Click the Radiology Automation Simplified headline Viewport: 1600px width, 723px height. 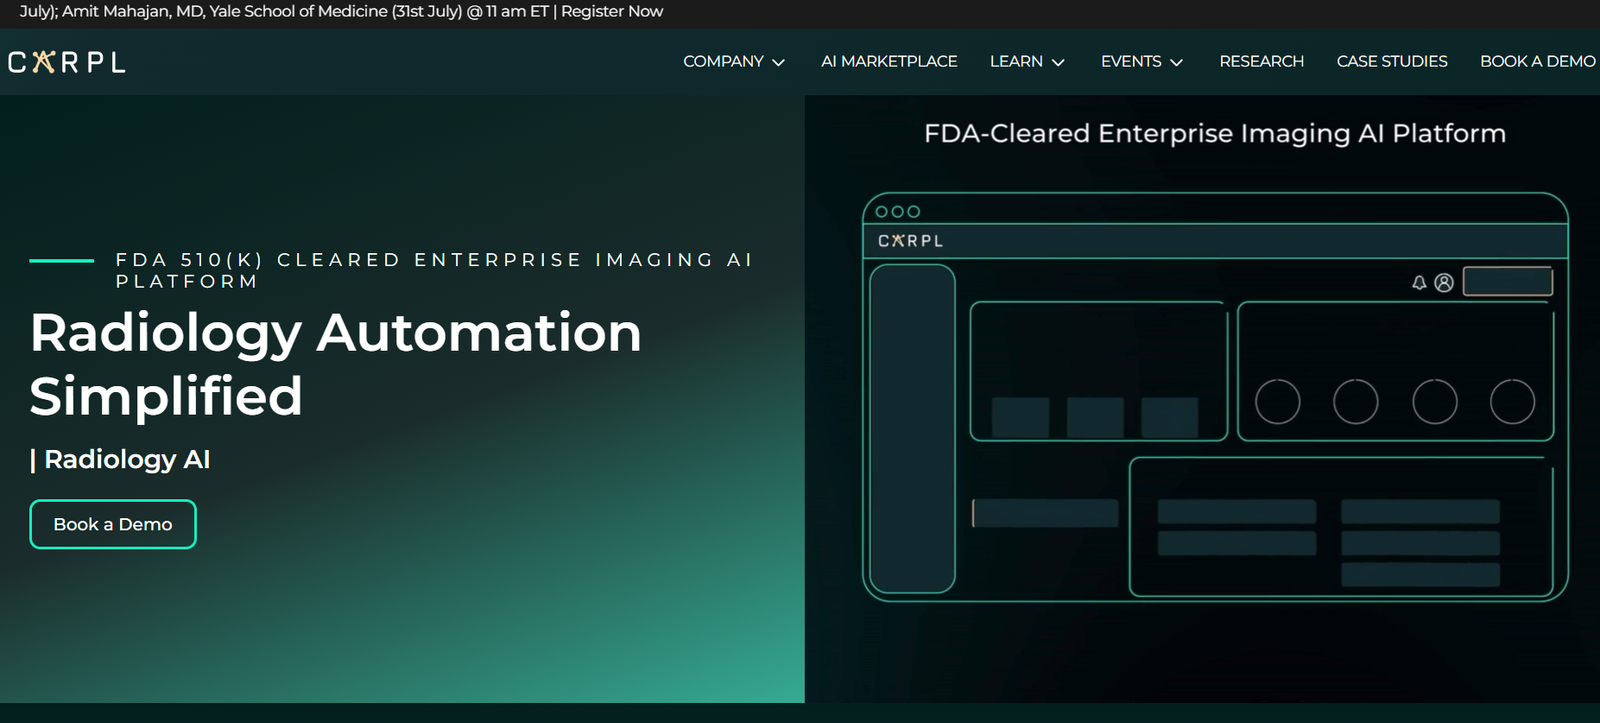pyautogui.click(x=335, y=364)
